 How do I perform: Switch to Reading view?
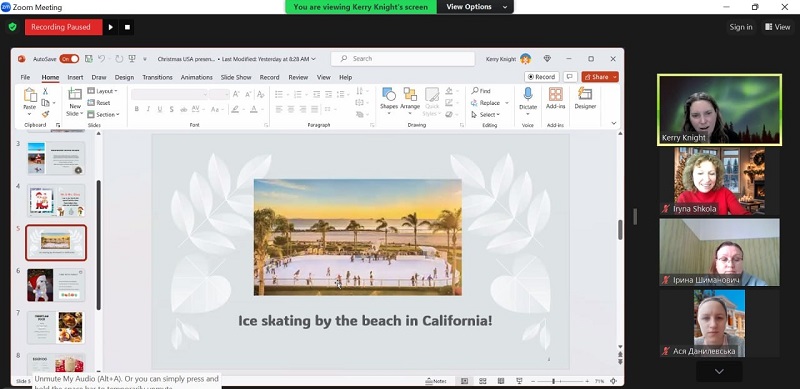(x=501, y=381)
